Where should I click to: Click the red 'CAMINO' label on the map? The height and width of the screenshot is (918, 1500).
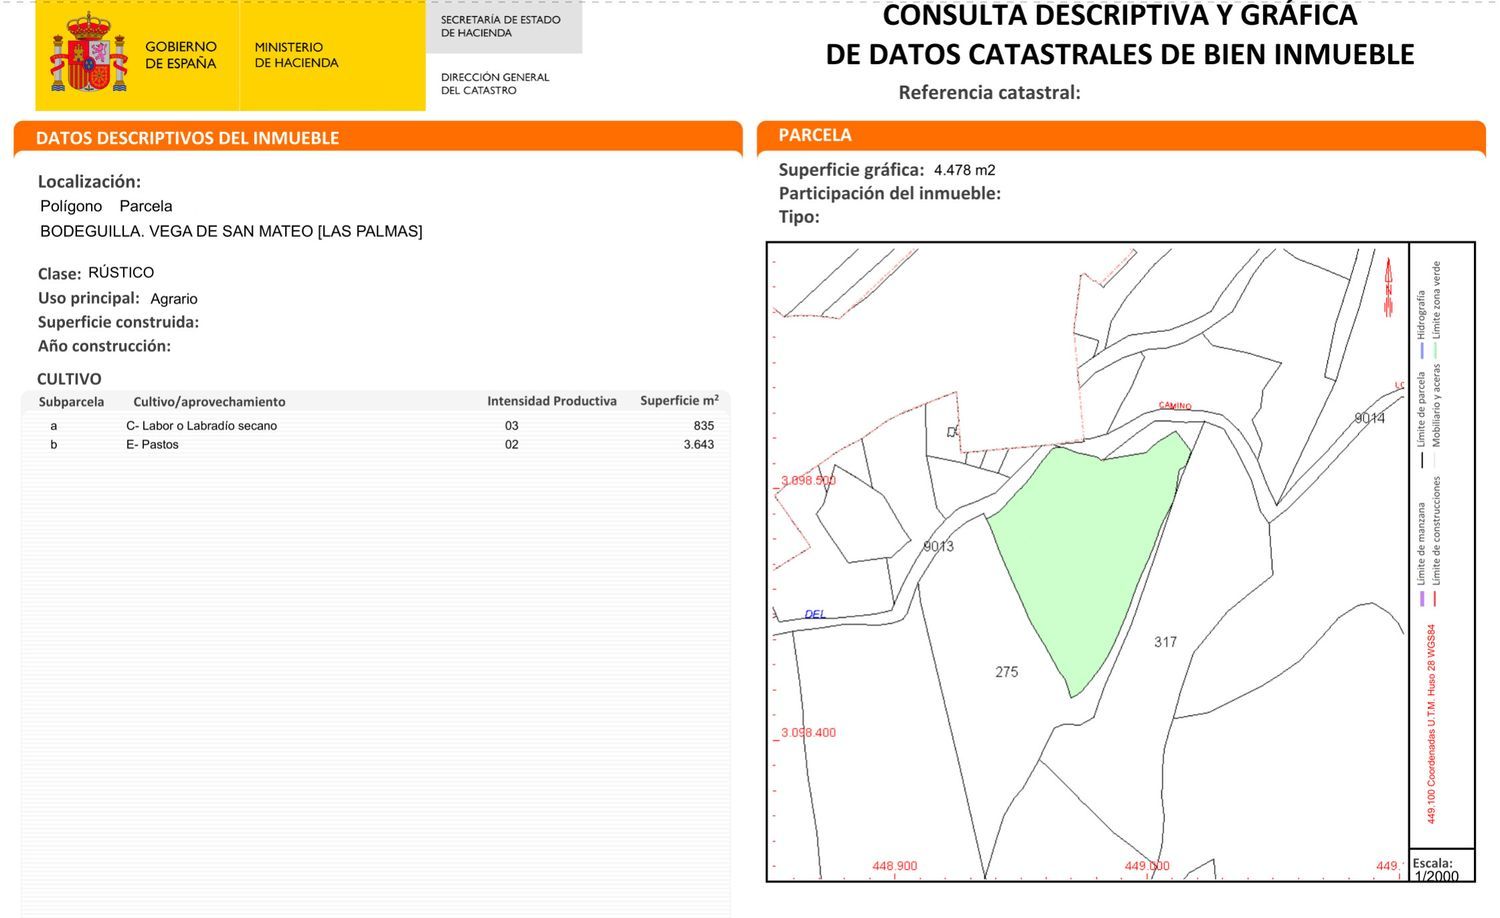[x=1175, y=406]
